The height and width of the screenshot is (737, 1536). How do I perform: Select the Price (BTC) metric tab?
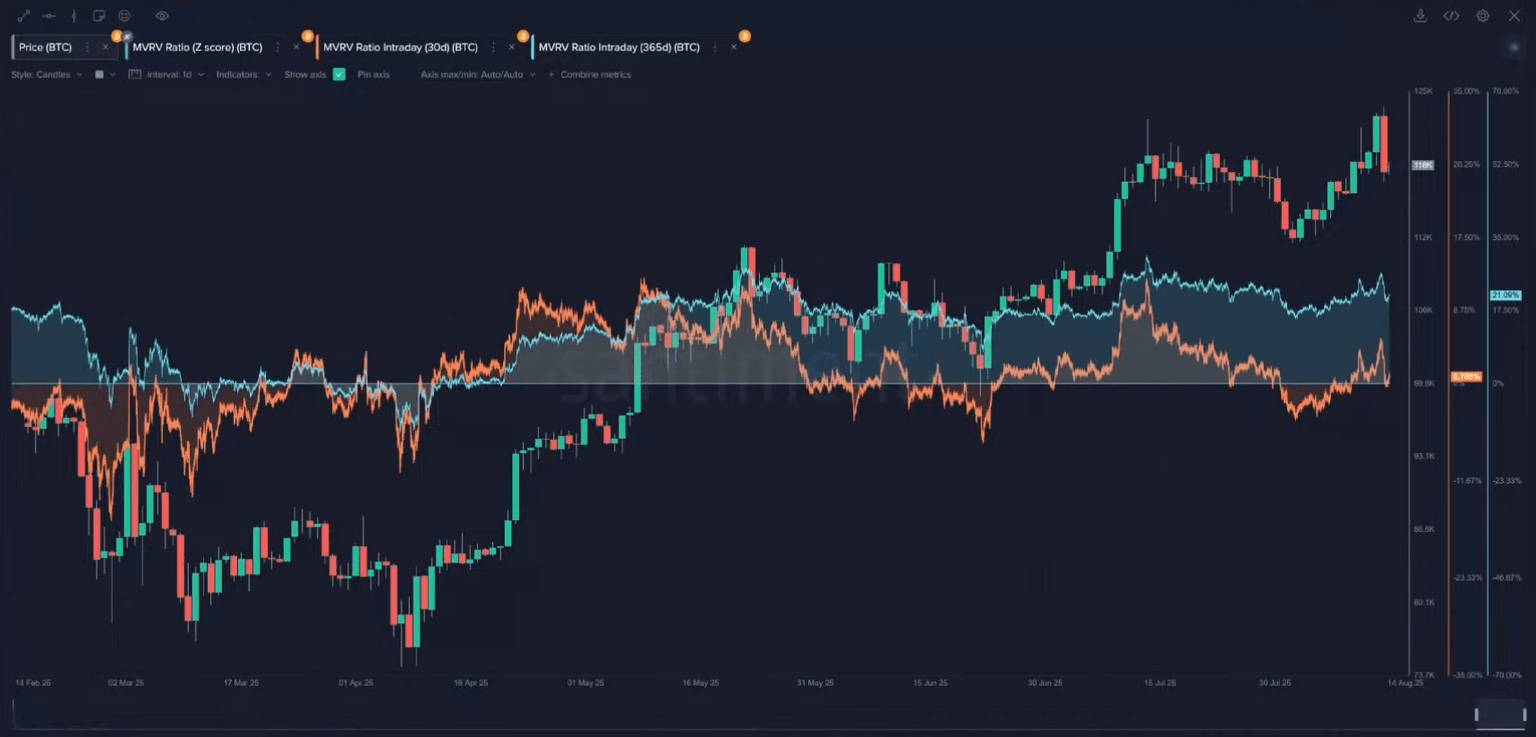pos(46,47)
